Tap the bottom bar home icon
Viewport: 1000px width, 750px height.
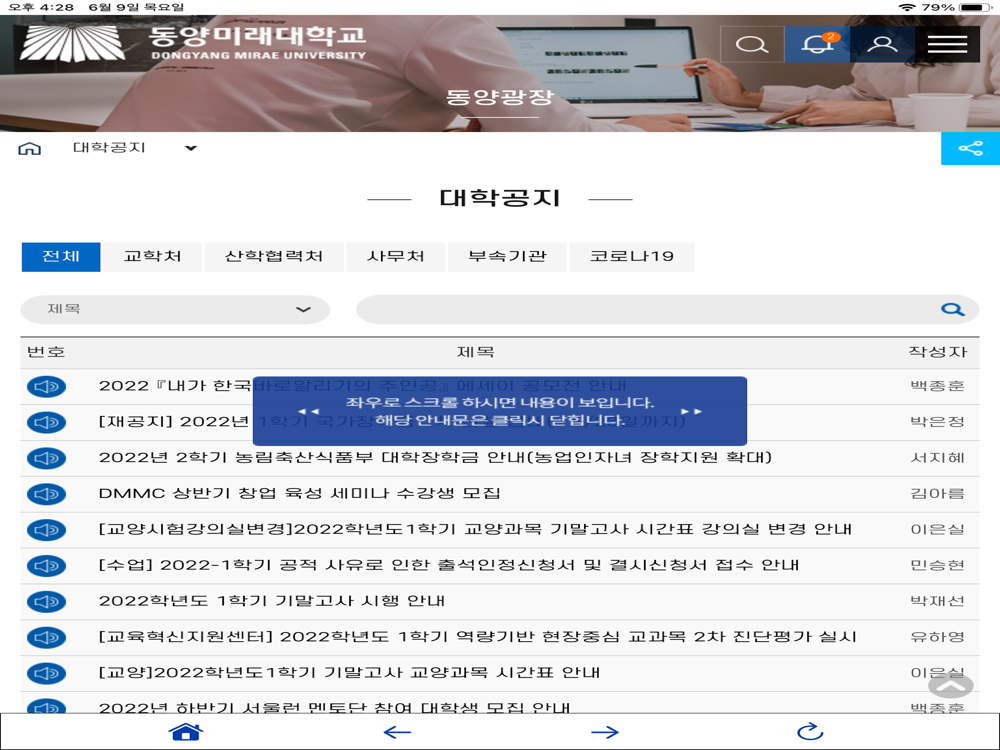tap(186, 732)
